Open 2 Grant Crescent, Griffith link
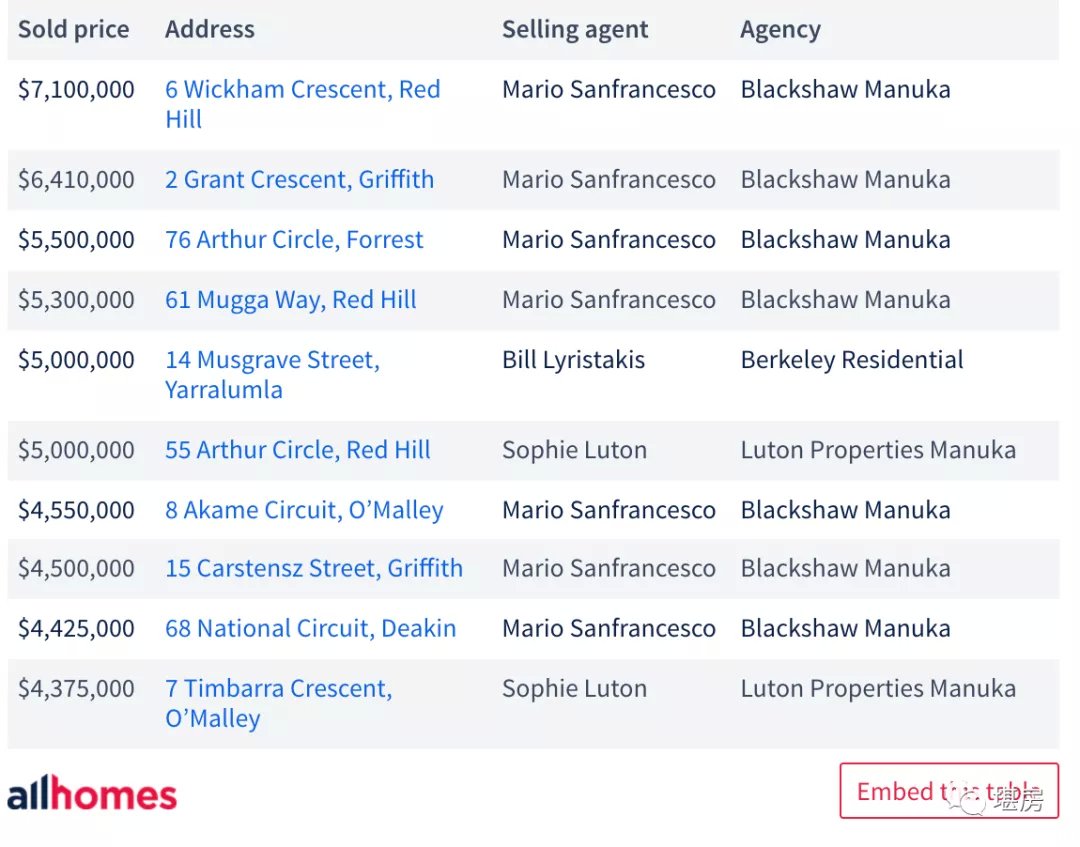This screenshot has height=847, width=1080. 300,180
